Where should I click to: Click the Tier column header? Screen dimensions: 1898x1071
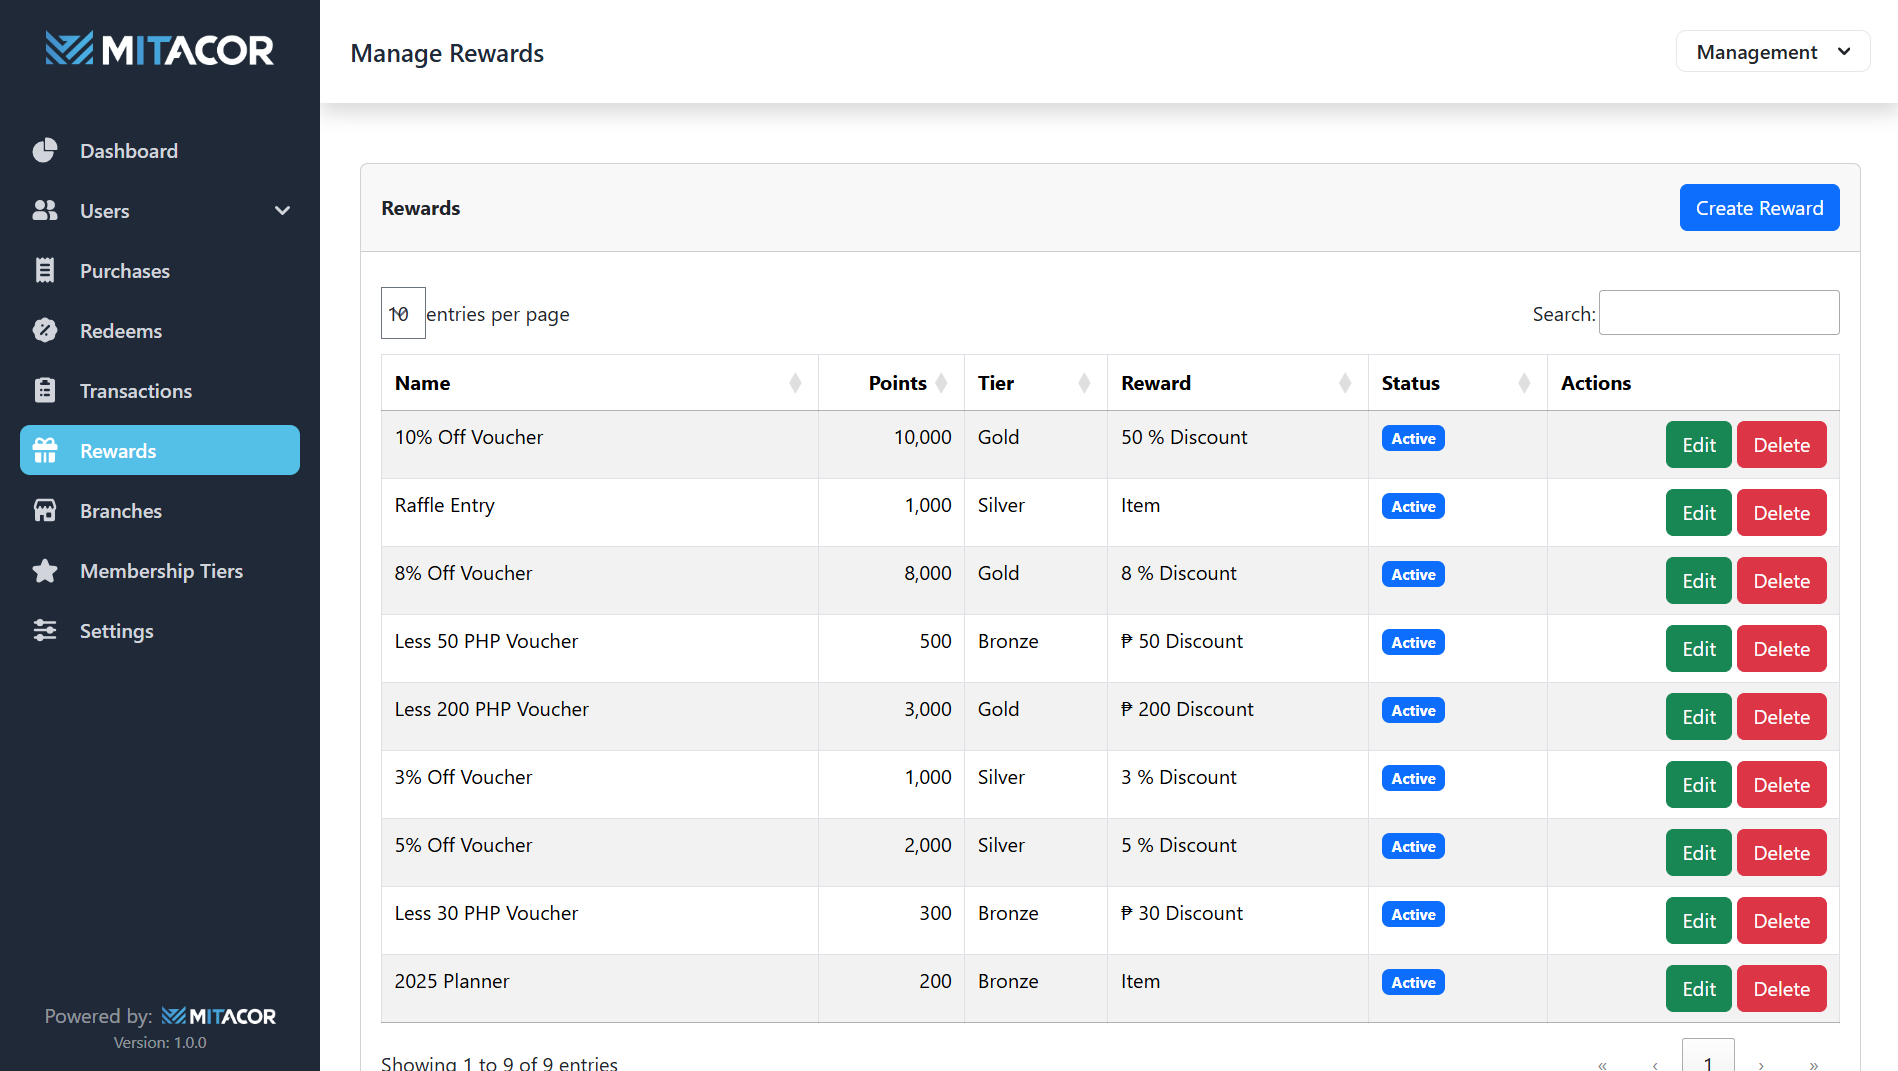coord(996,382)
